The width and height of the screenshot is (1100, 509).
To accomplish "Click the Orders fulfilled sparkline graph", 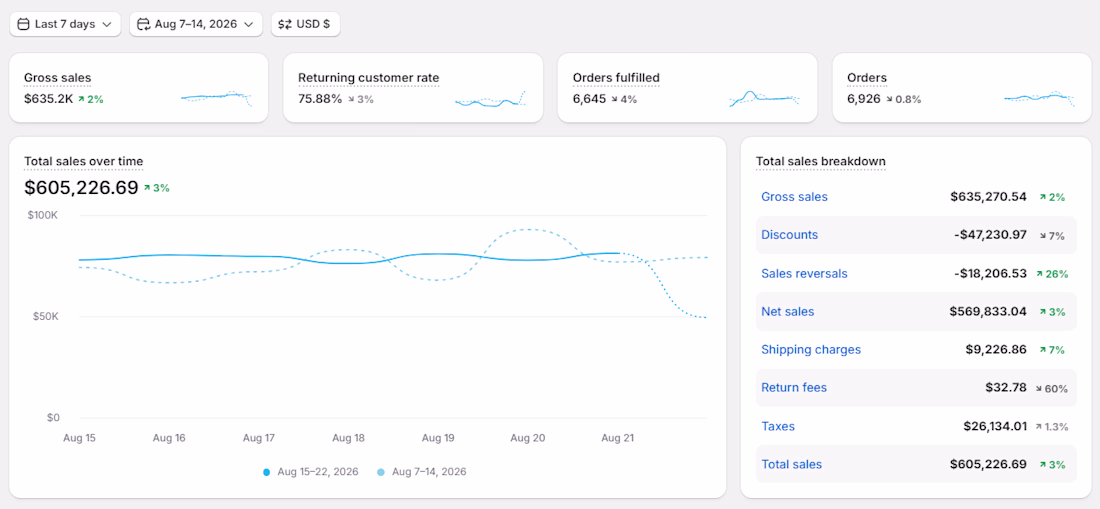I will [x=765, y=98].
